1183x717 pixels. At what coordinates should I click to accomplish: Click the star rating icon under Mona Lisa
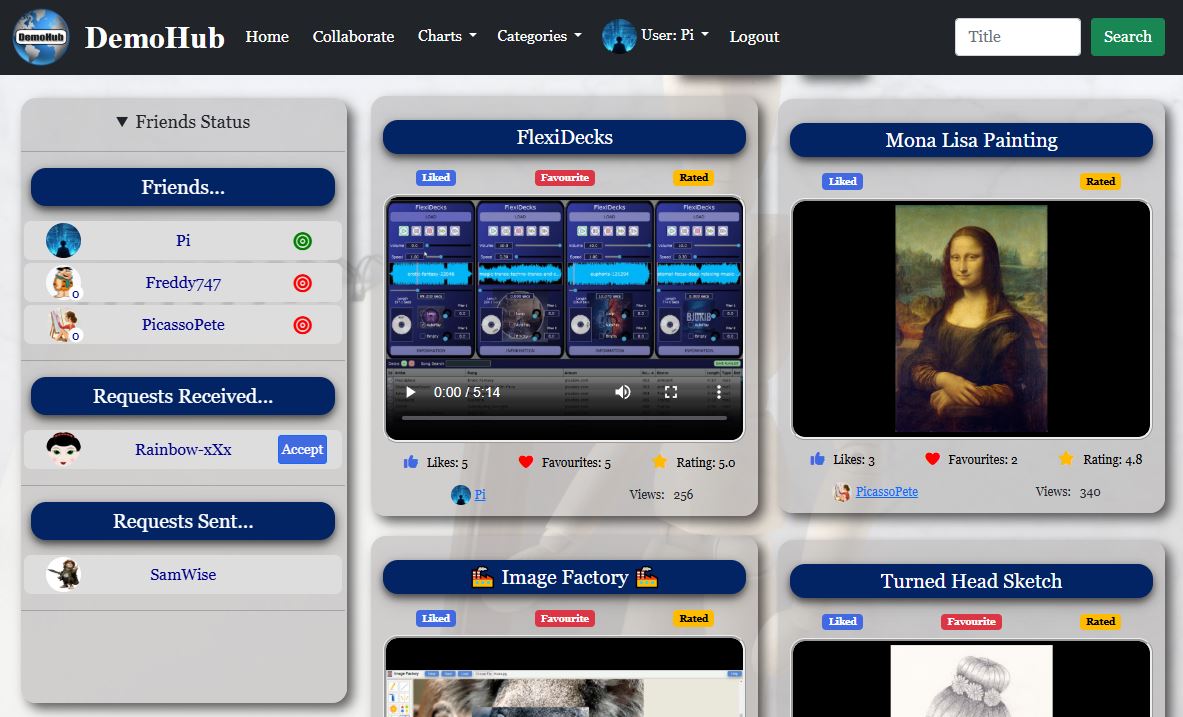(1066, 459)
